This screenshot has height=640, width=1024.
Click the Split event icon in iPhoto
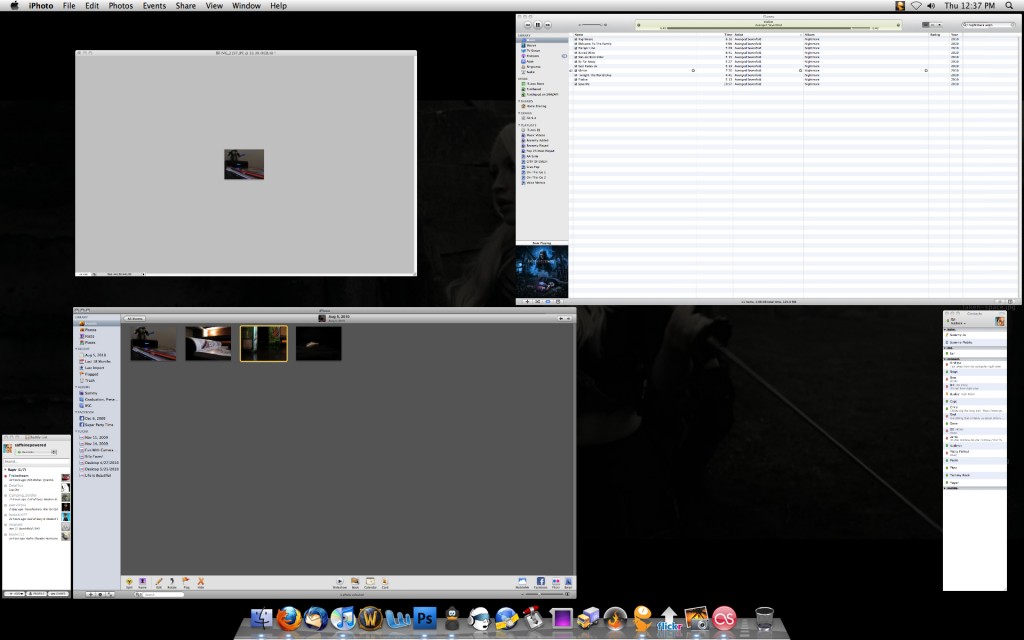point(129,582)
